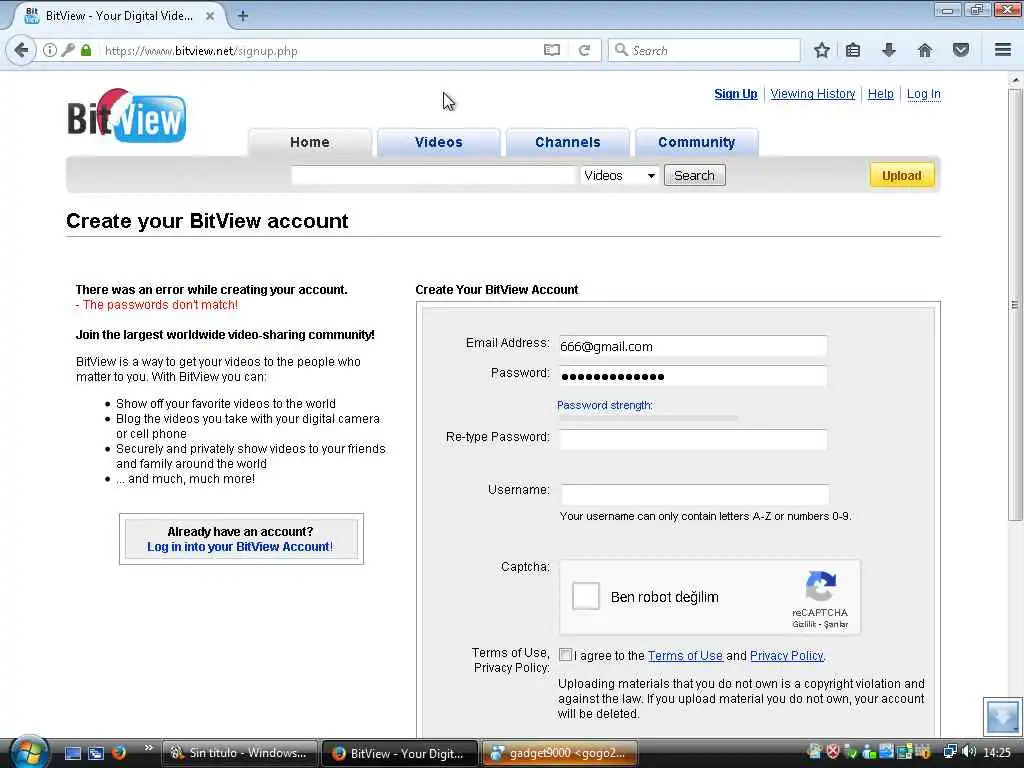Show site information via the info icon

click(50, 50)
